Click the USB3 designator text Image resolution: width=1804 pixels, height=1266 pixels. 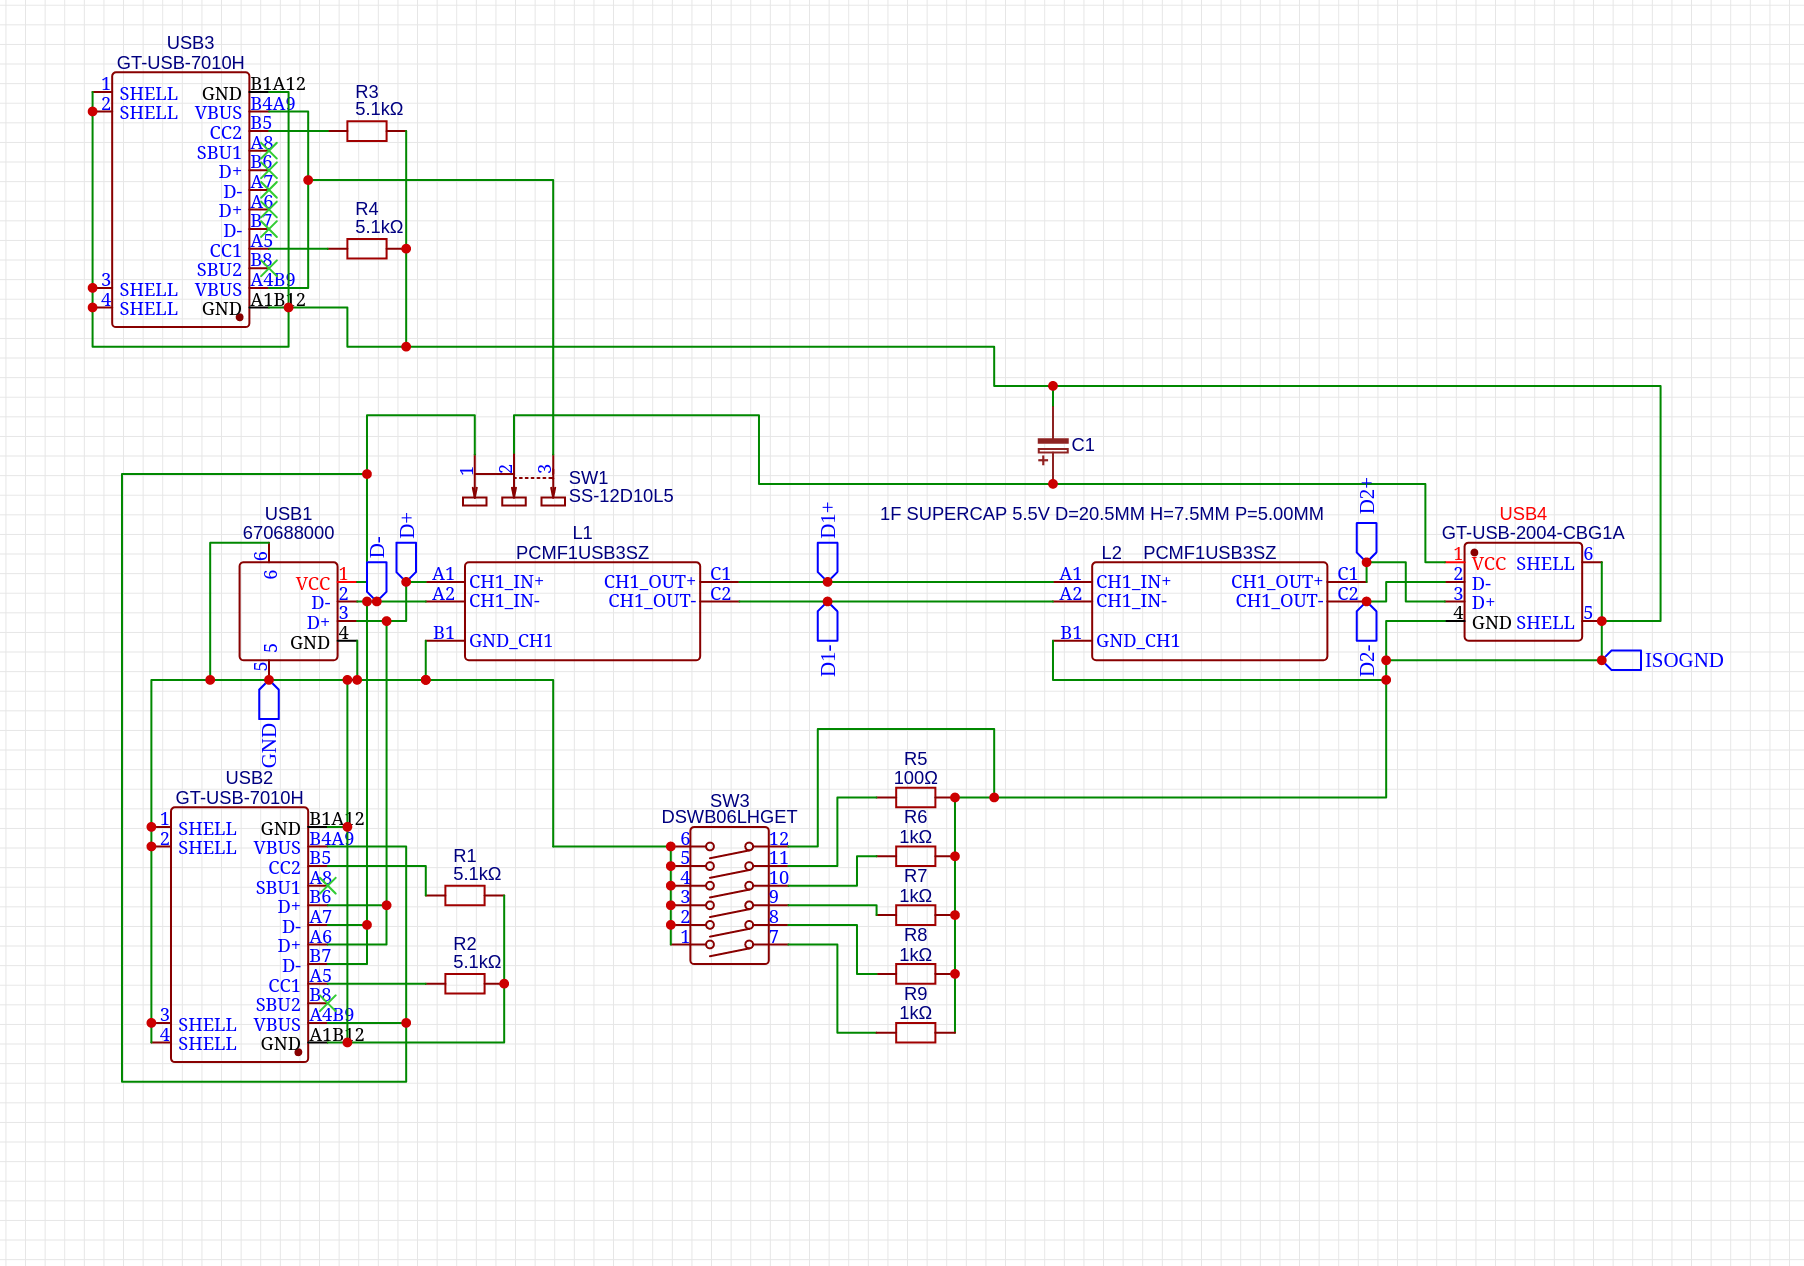click(190, 43)
